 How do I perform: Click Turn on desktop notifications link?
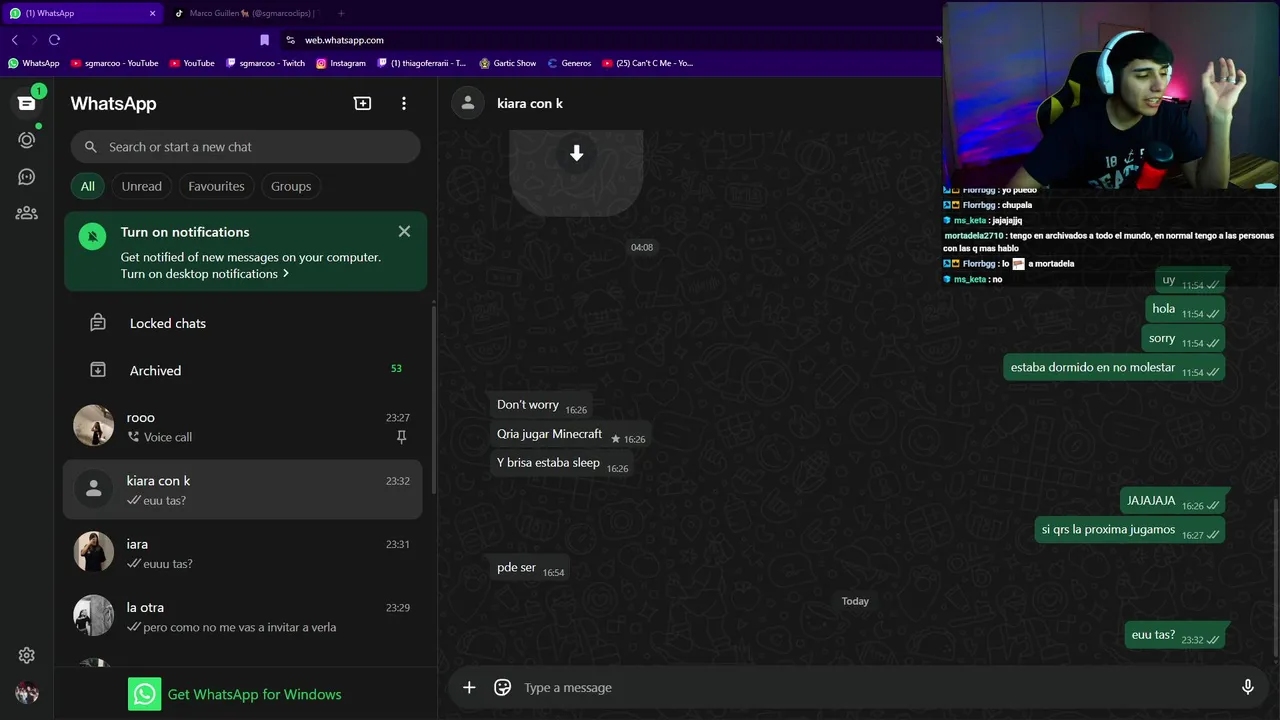click(x=205, y=274)
